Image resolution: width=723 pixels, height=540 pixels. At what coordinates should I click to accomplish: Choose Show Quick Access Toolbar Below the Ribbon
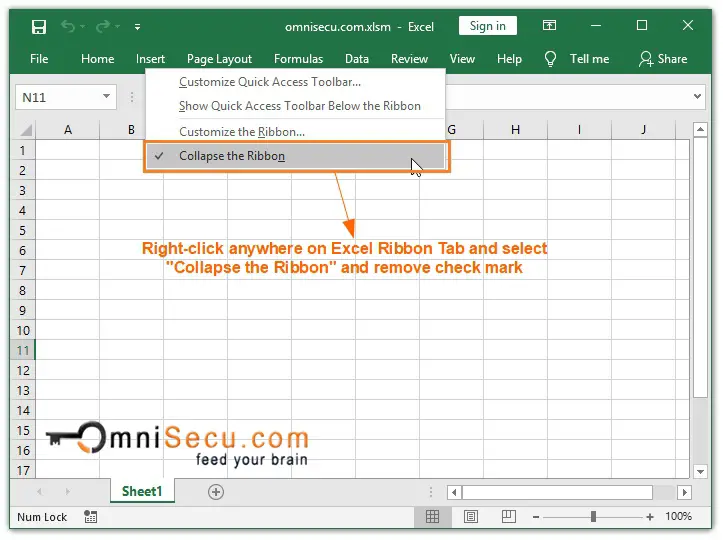coord(295,106)
